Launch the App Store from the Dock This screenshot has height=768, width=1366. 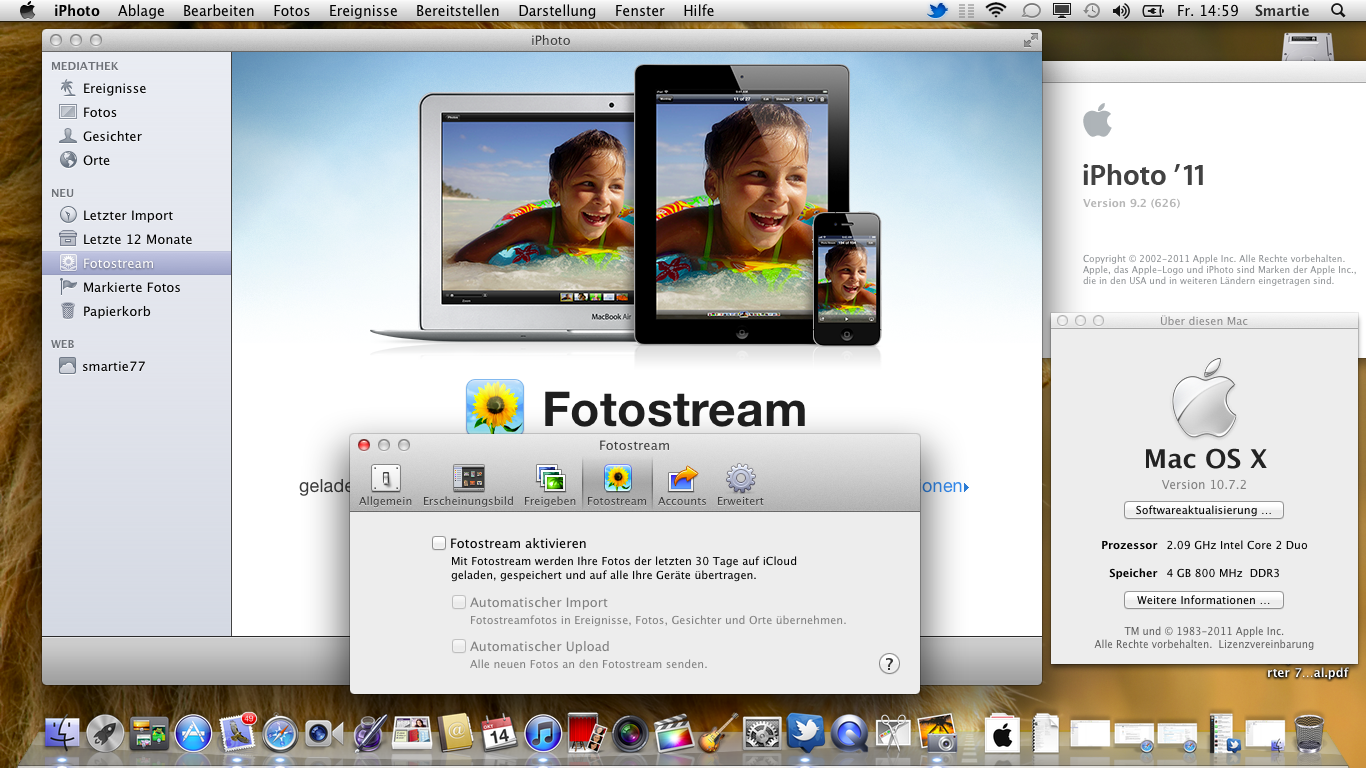[x=193, y=734]
